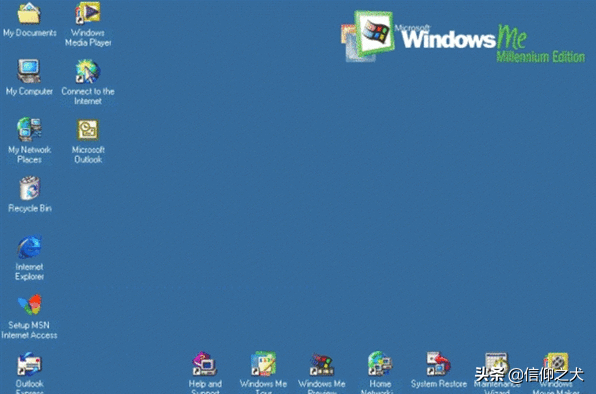Click the "My Computer" label text

[29, 92]
